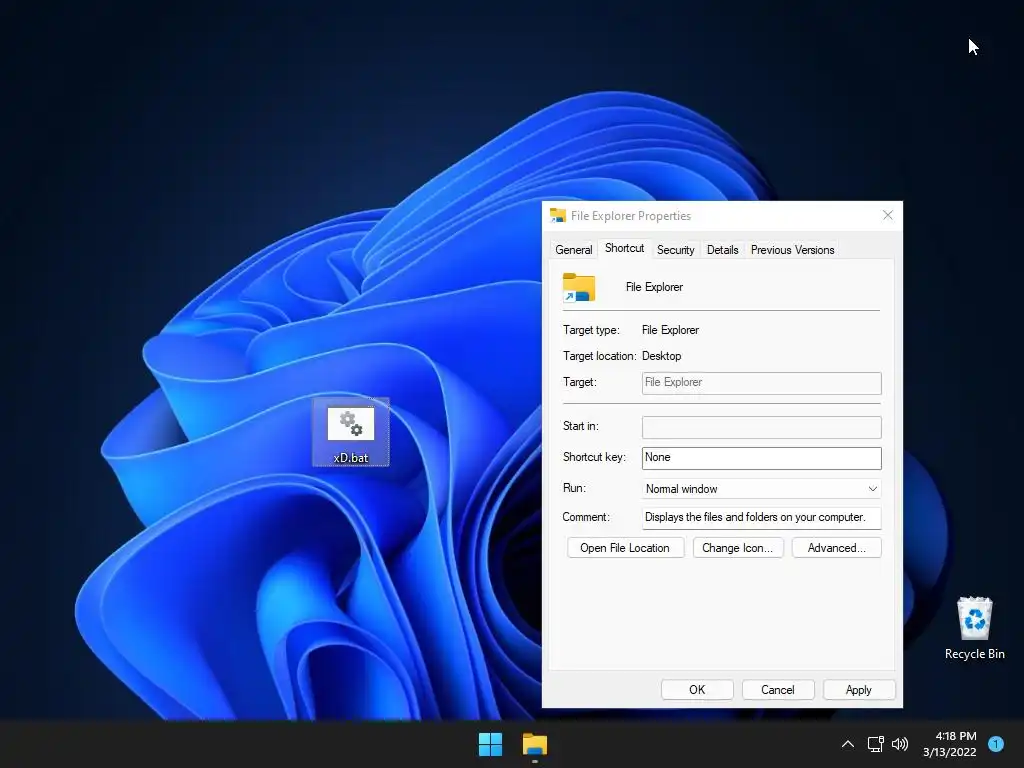Confirm with the OK button
This screenshot has width=1024, height=768.
point(697,690)
